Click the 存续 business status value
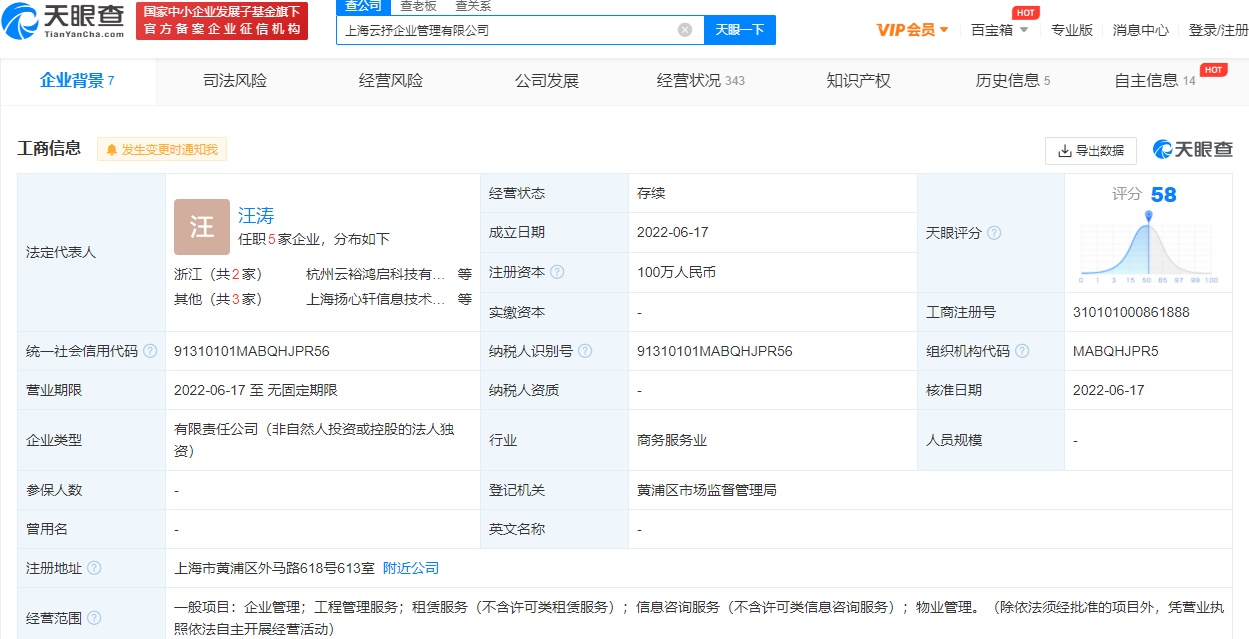1249x639 pixels. (651, 193)
